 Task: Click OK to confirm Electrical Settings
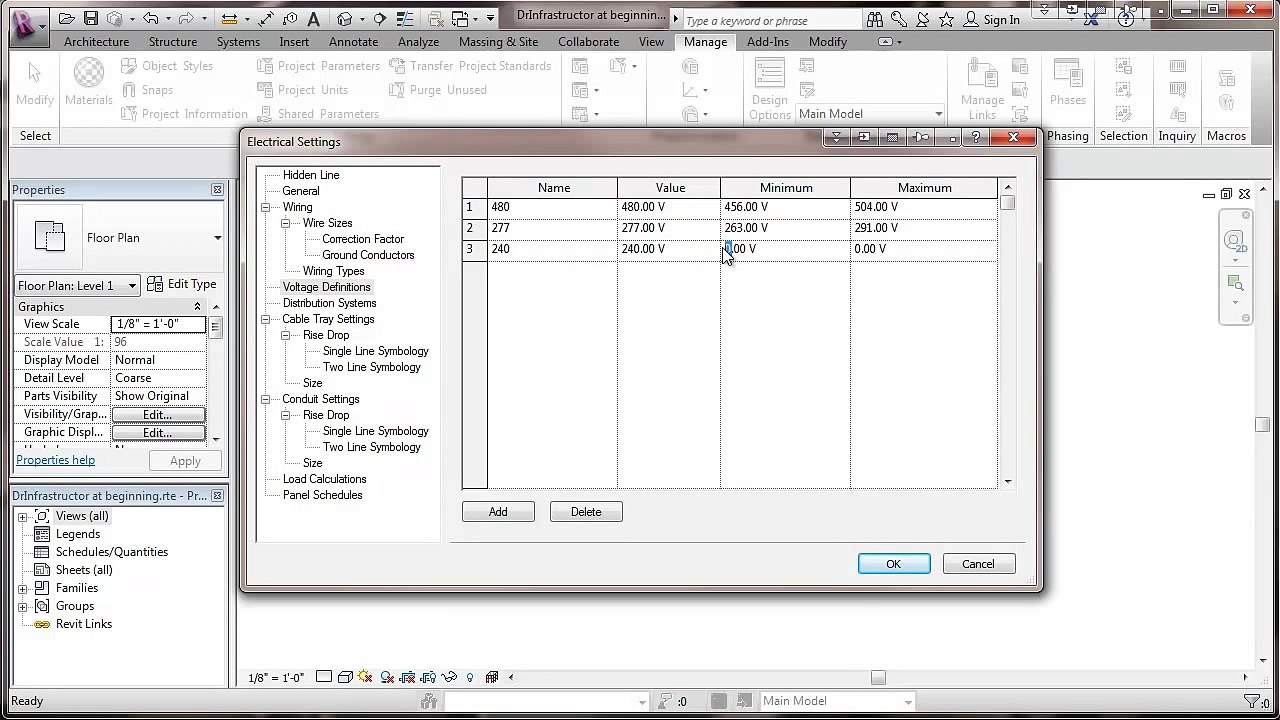(894, 564)
